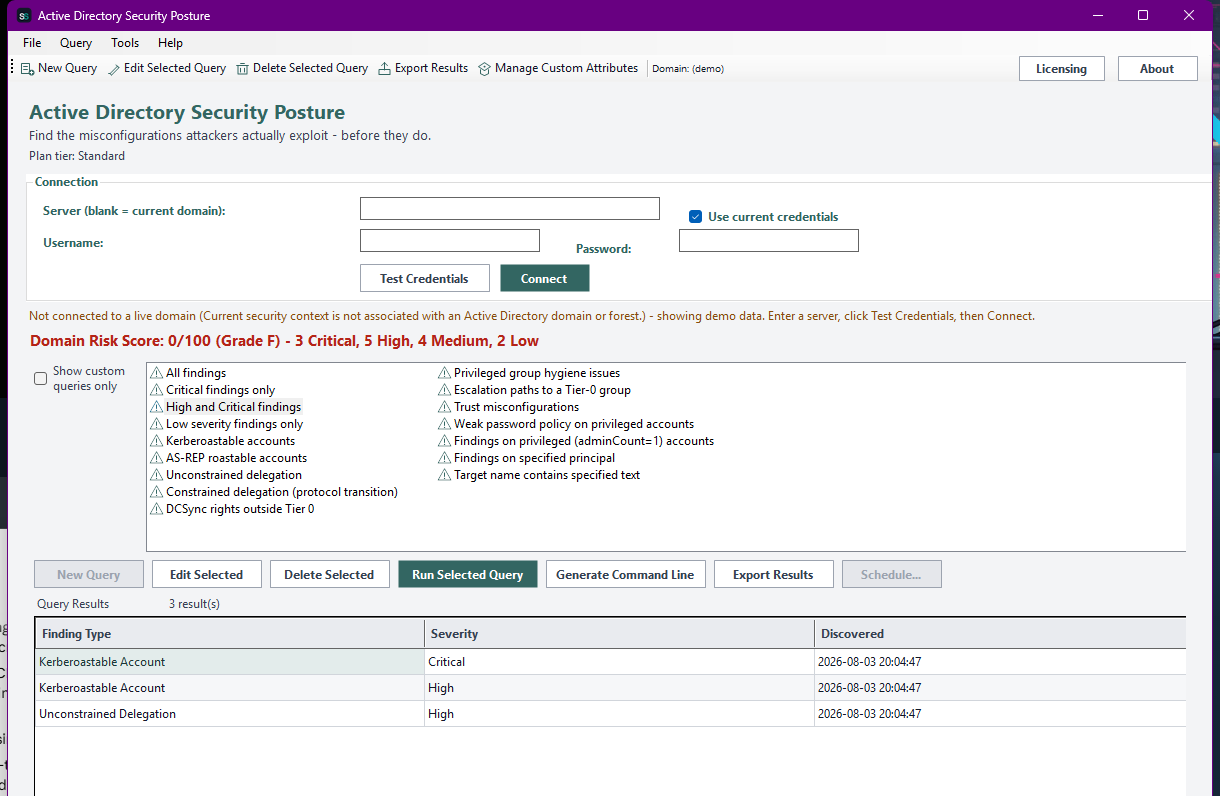Click warning icon beside Weak password policy query
Screen dimensions: 1220x796
pyautogui.click(x=445, y=424)
